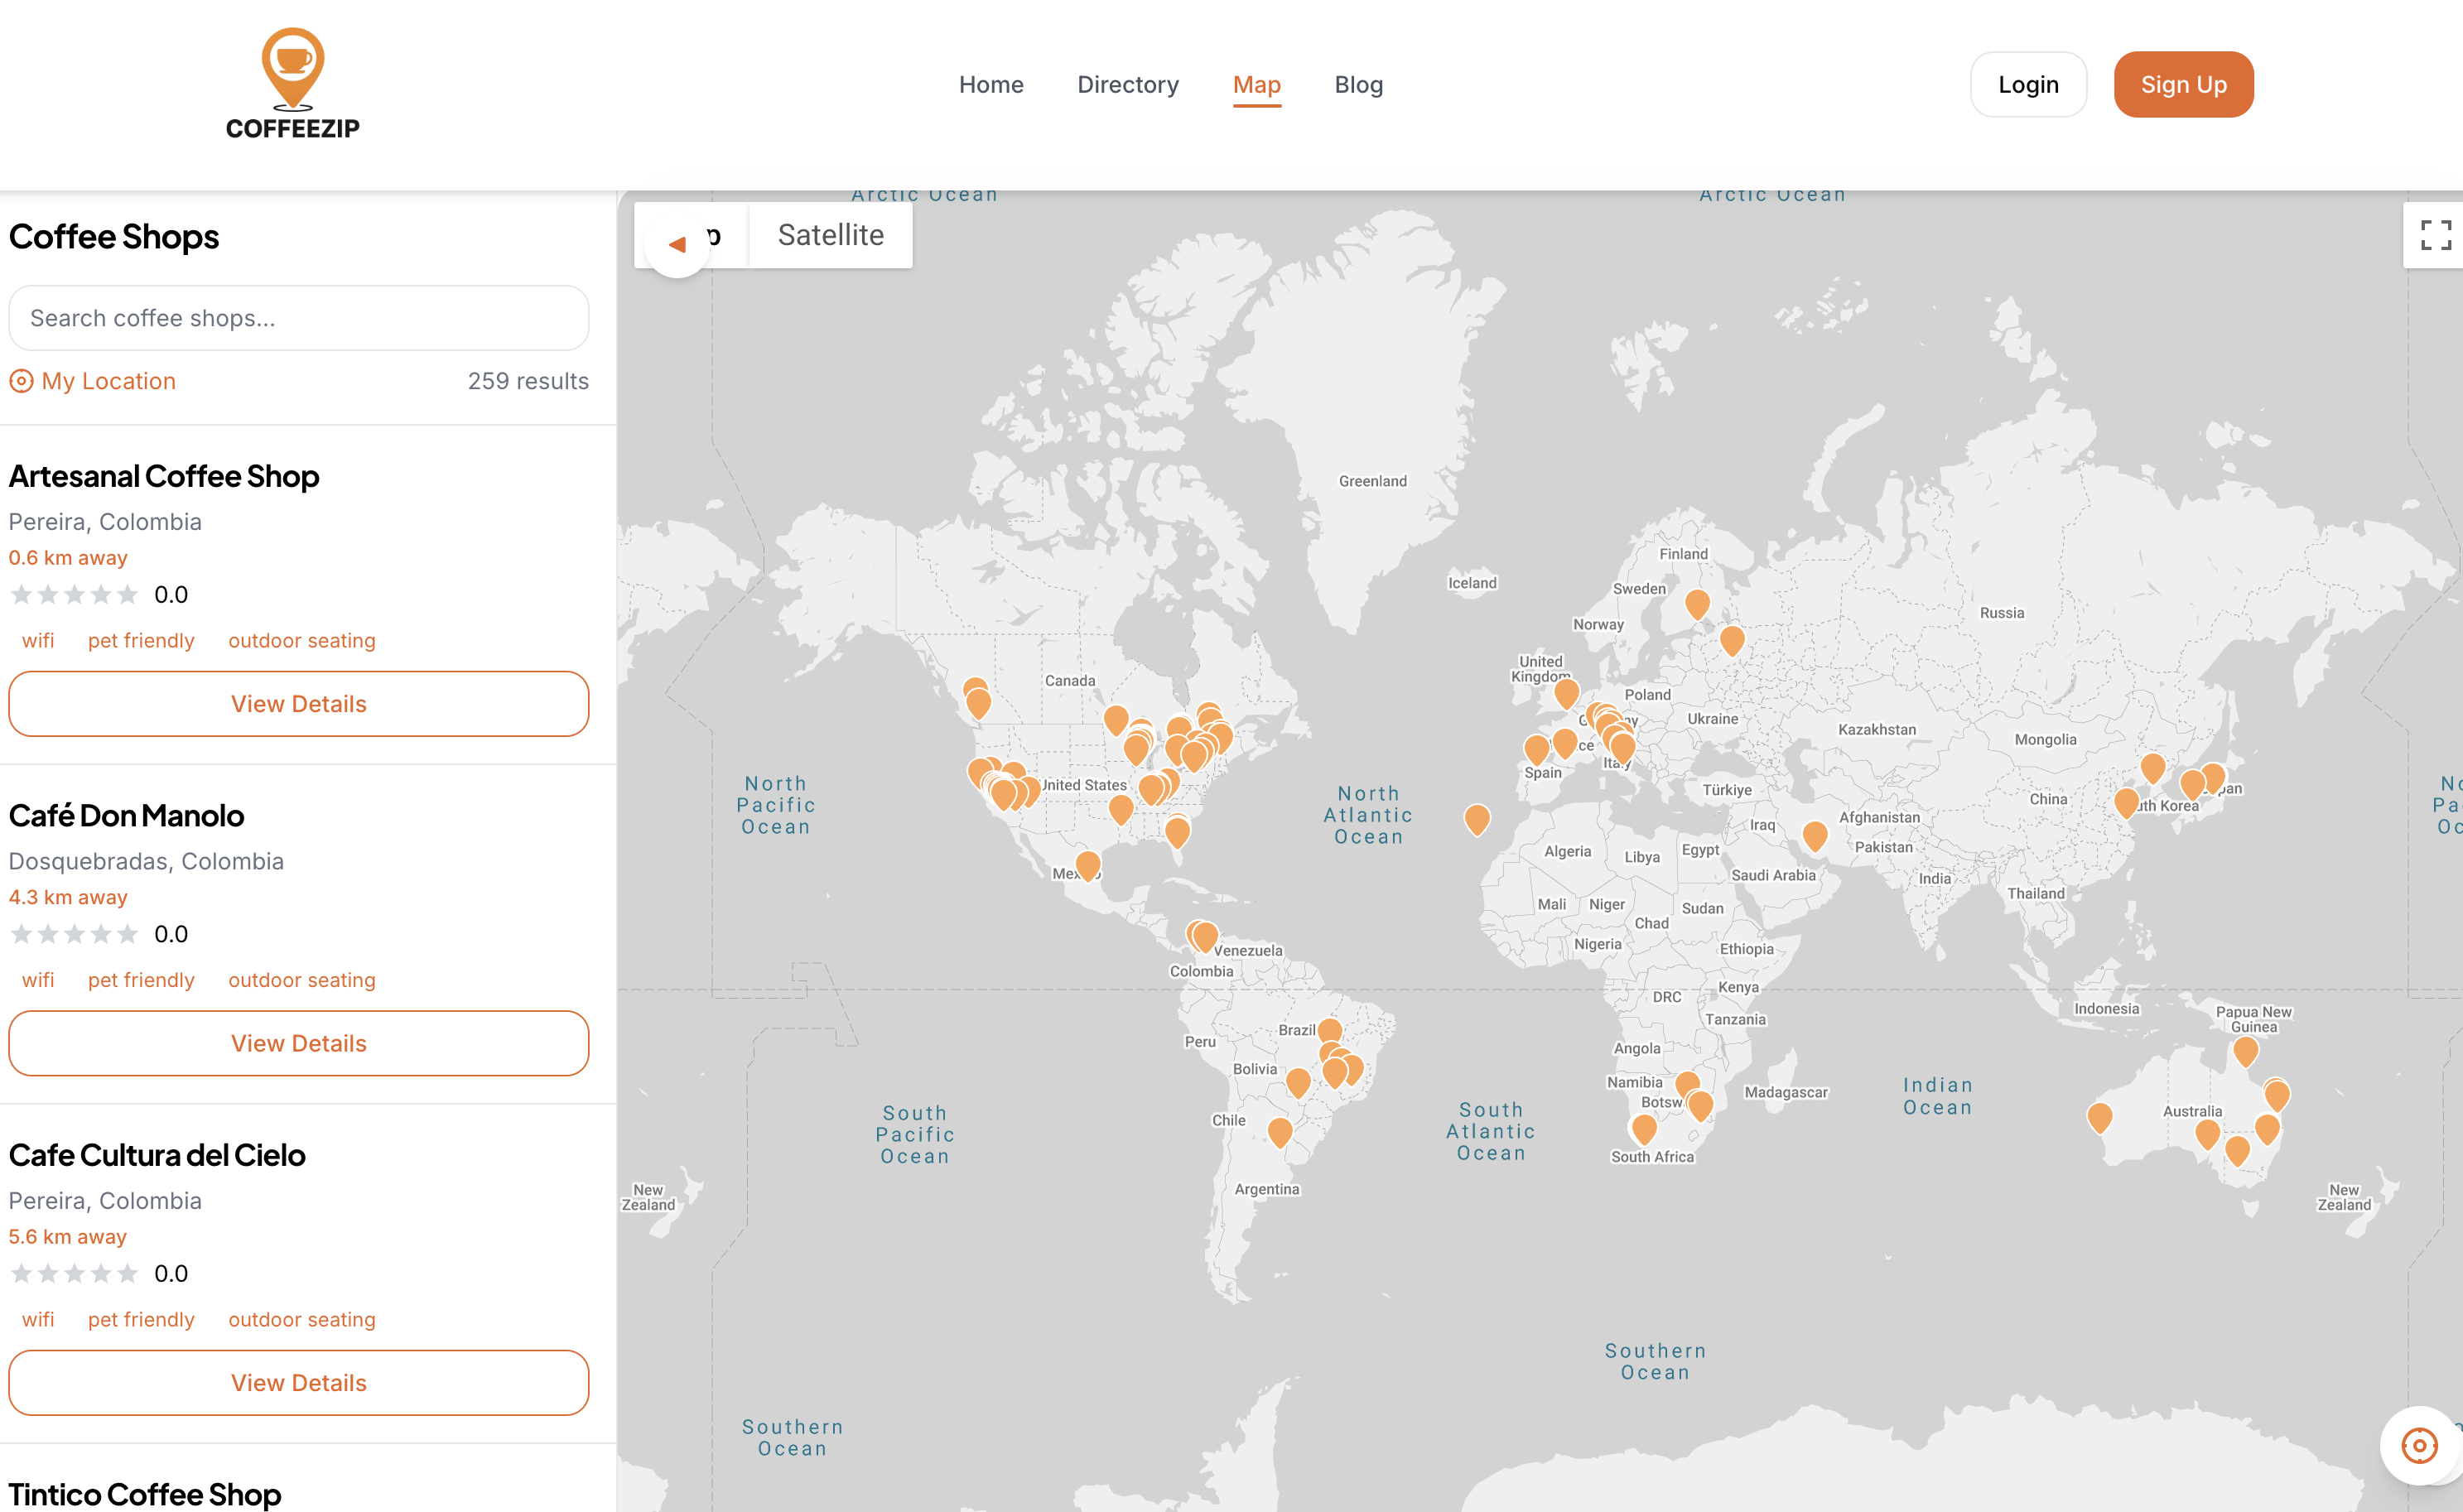This screenshot has height=1512, width=2463.
Task: View Details for Cafe Cultura del Cielo
Action: pyautogui.click(x=299, y=1382)
